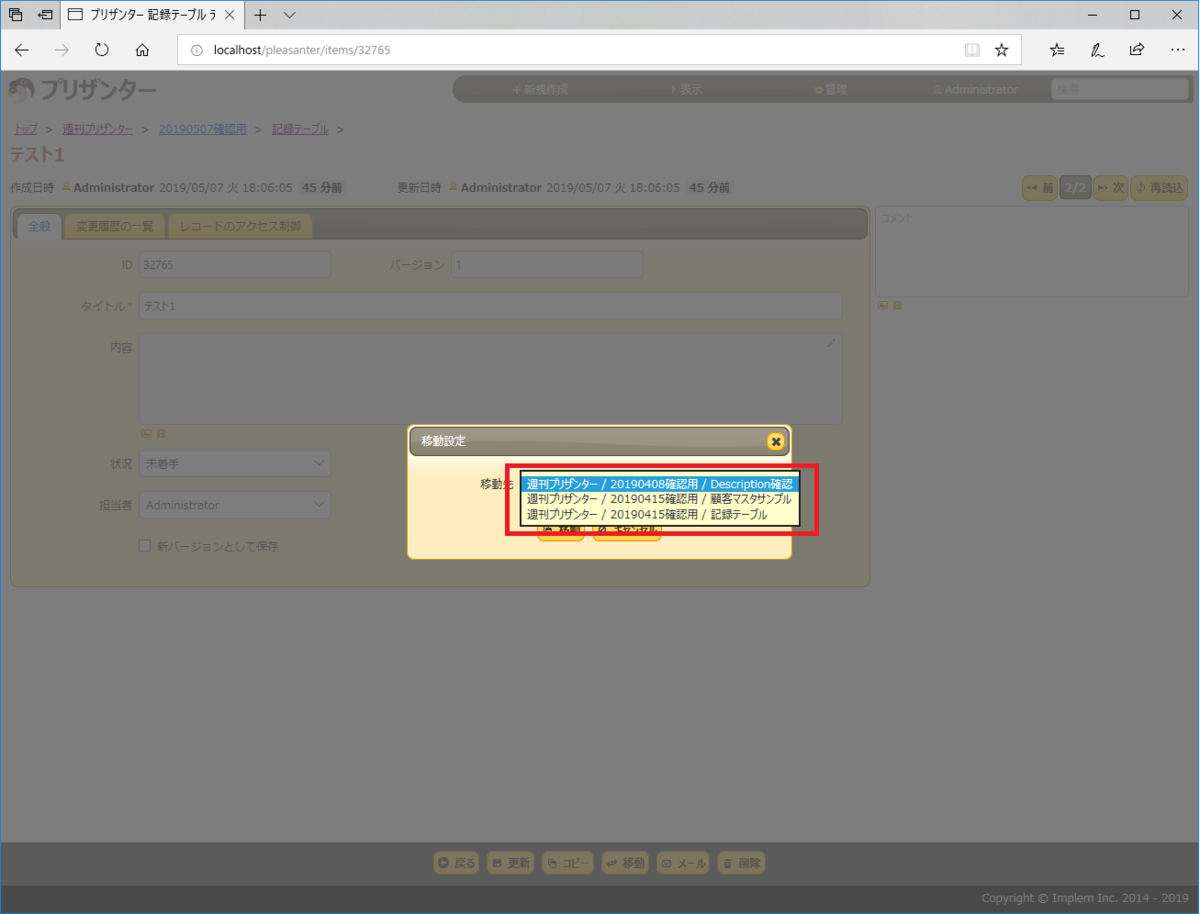Go to the previous record (前)
The image size is (1200, 914).
click(x=1039, y=187)
